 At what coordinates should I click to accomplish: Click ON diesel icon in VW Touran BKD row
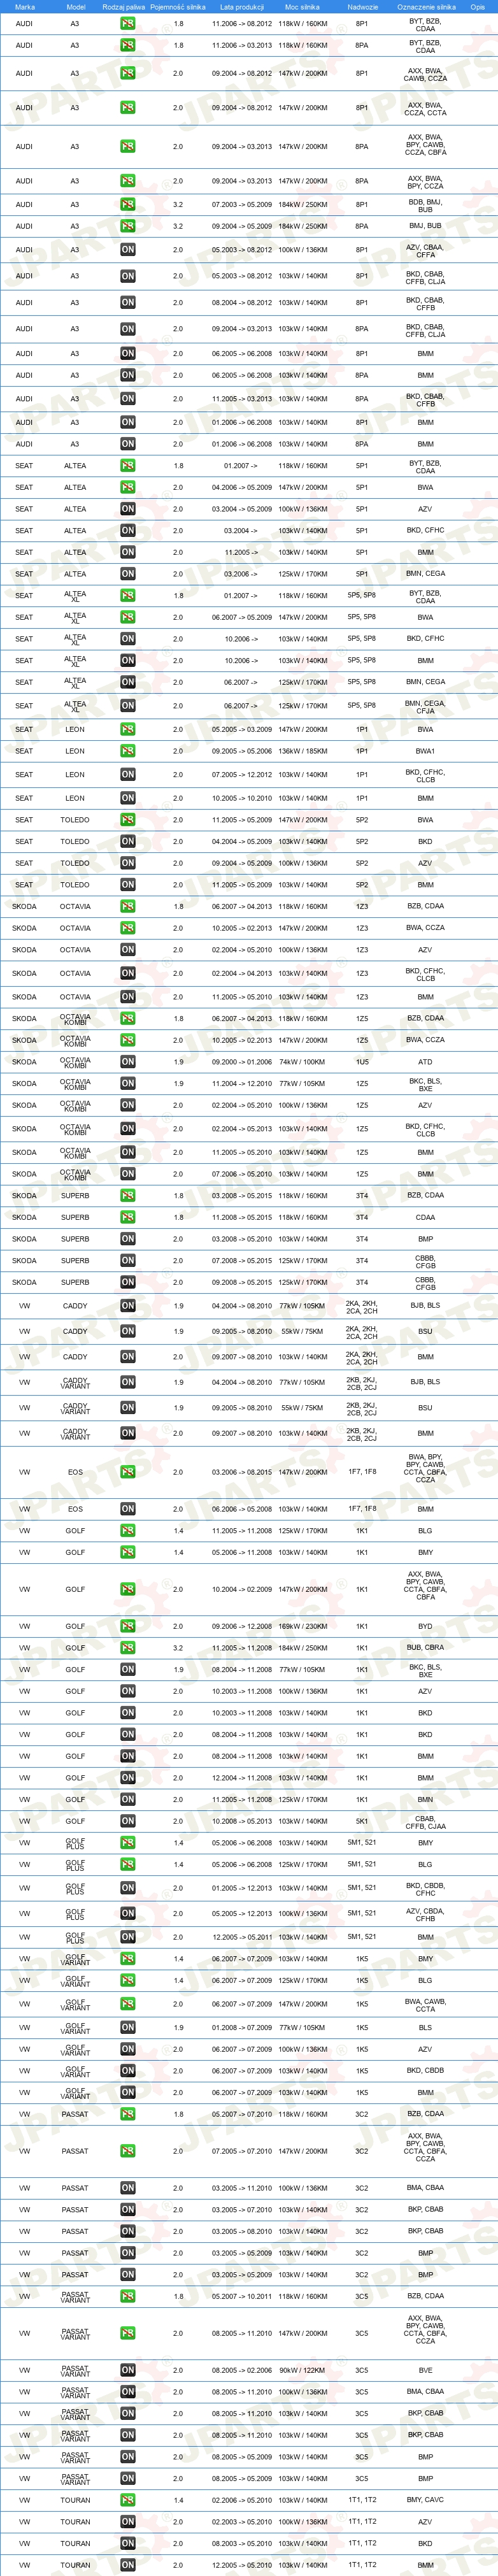coord(128,2543)
